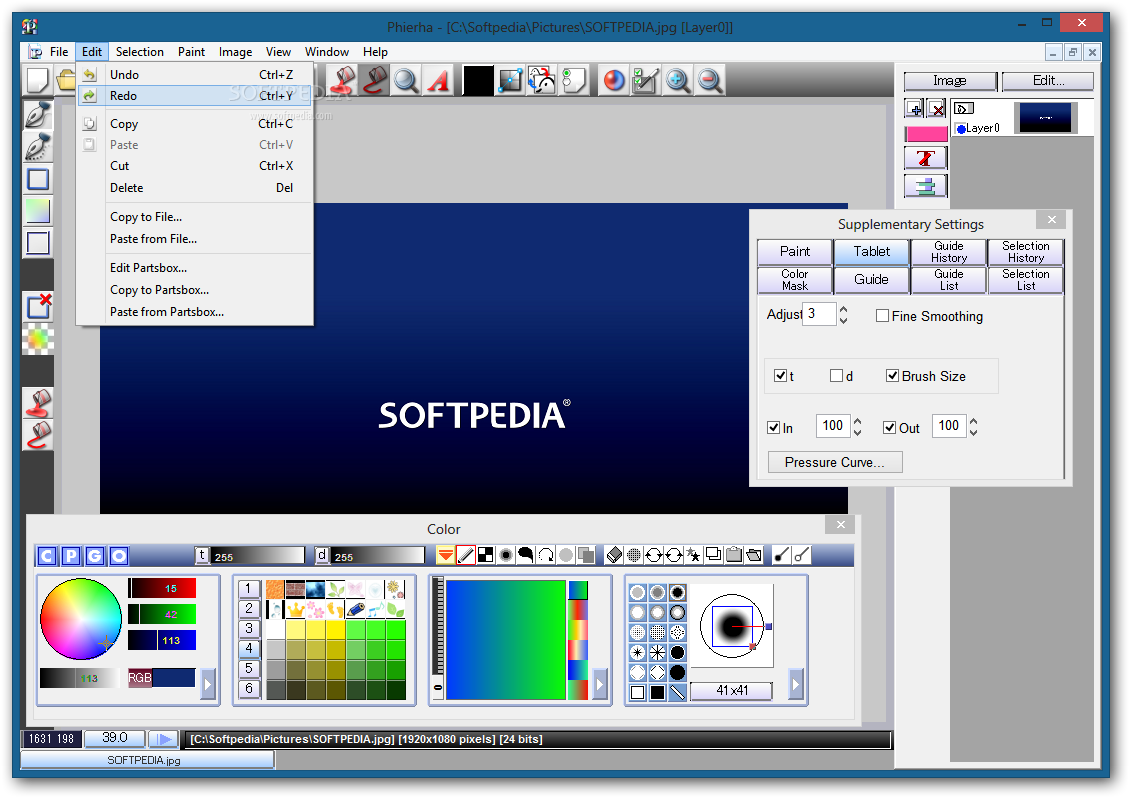Viewport: 1130px width, 798px height.
Task: Click the red T text layer icon
Action: (926, 158)
